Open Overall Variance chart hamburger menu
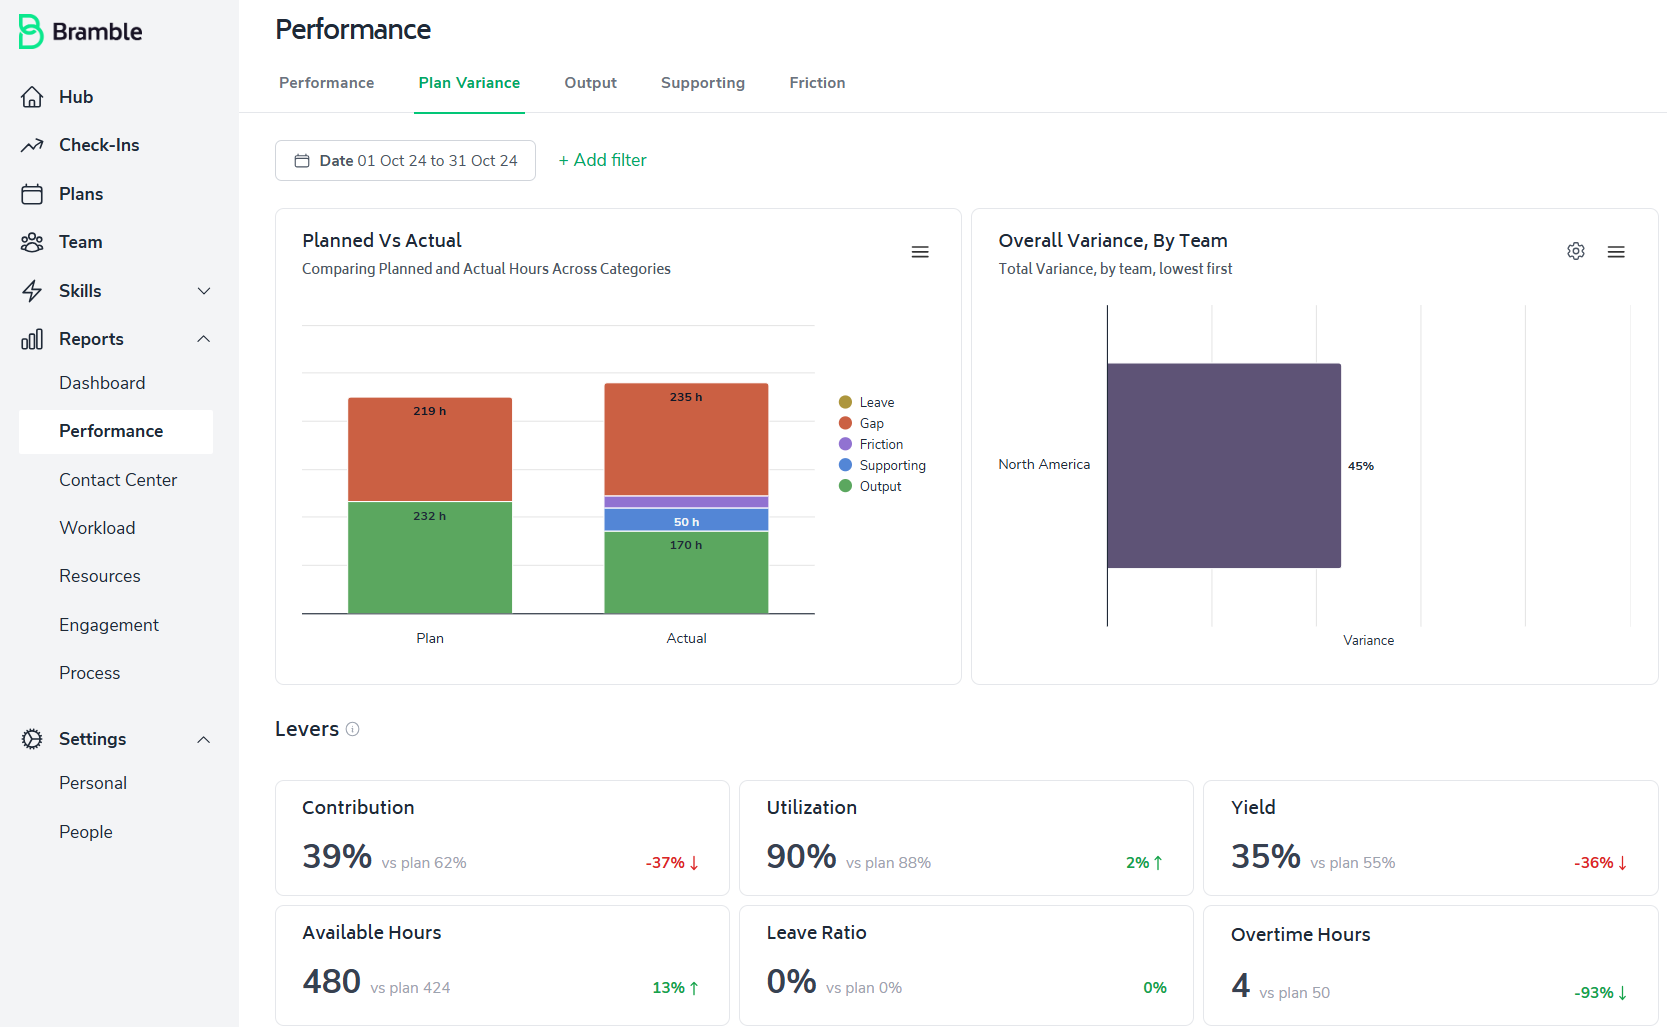Image resolution: width=1667 pixels, height=1027 pixels. point(1616,252)
